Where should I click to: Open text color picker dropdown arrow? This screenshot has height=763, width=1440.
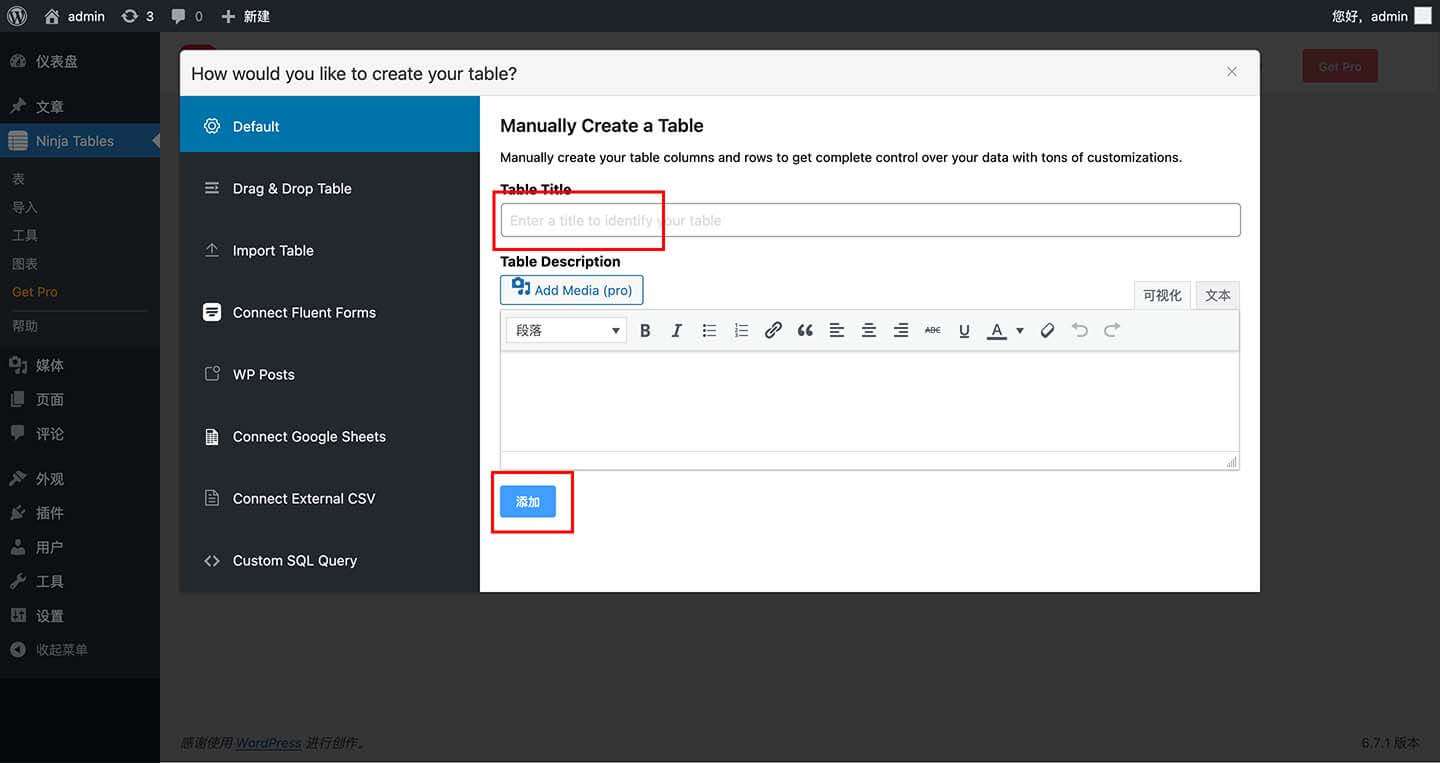tap(1020, 330)
